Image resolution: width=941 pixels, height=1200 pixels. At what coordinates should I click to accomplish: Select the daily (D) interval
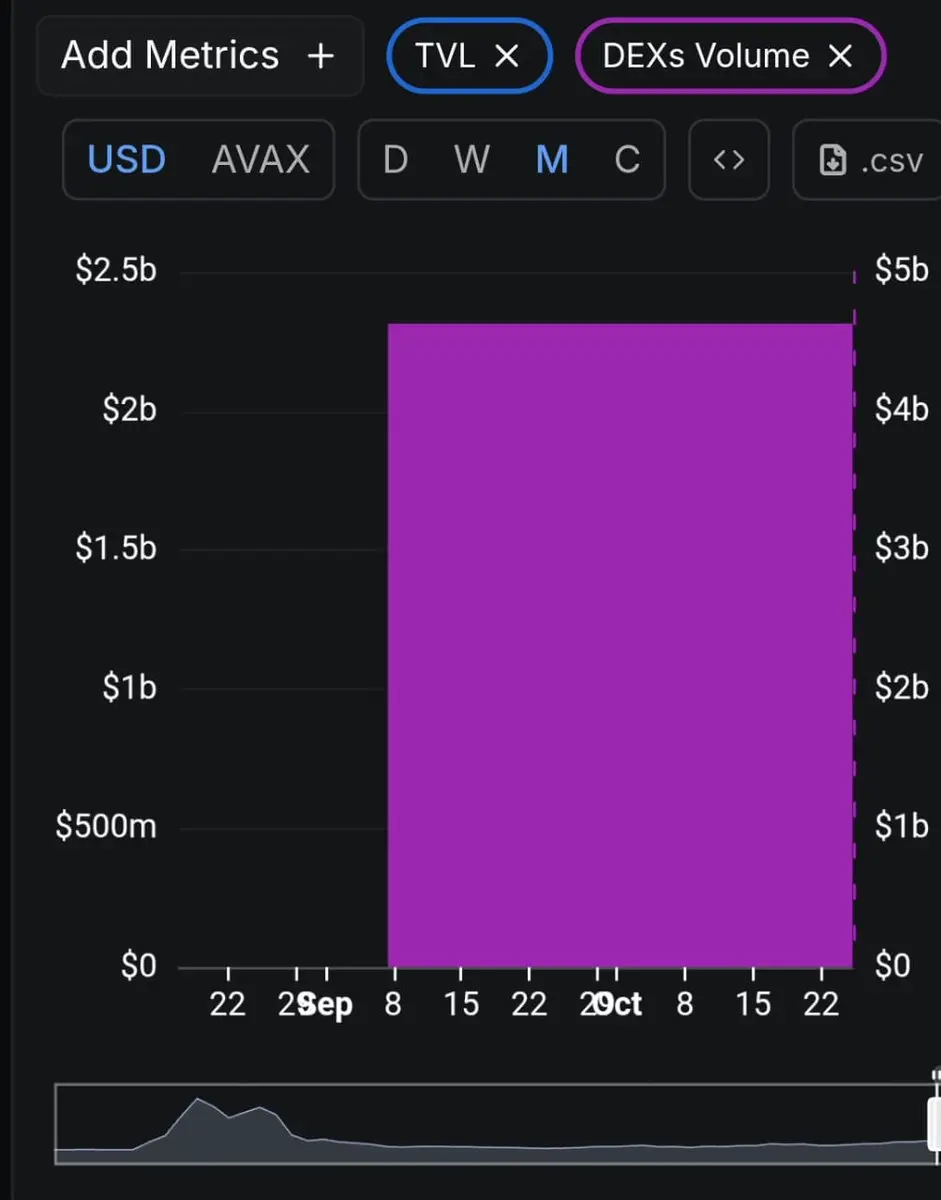coord(396,160)
